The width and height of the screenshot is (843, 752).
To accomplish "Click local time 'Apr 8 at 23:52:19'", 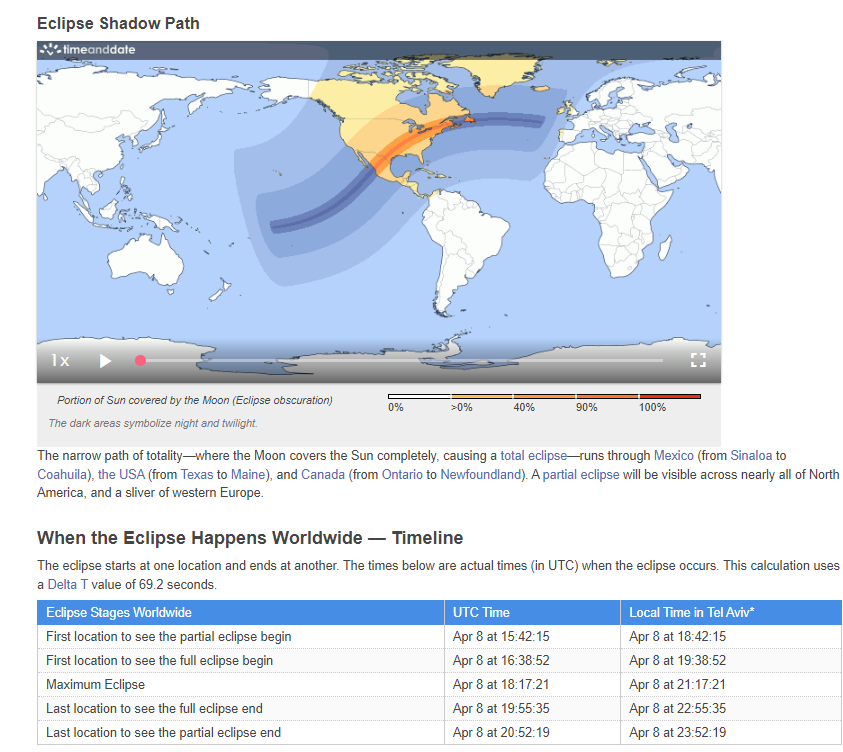I will [677, 733].
